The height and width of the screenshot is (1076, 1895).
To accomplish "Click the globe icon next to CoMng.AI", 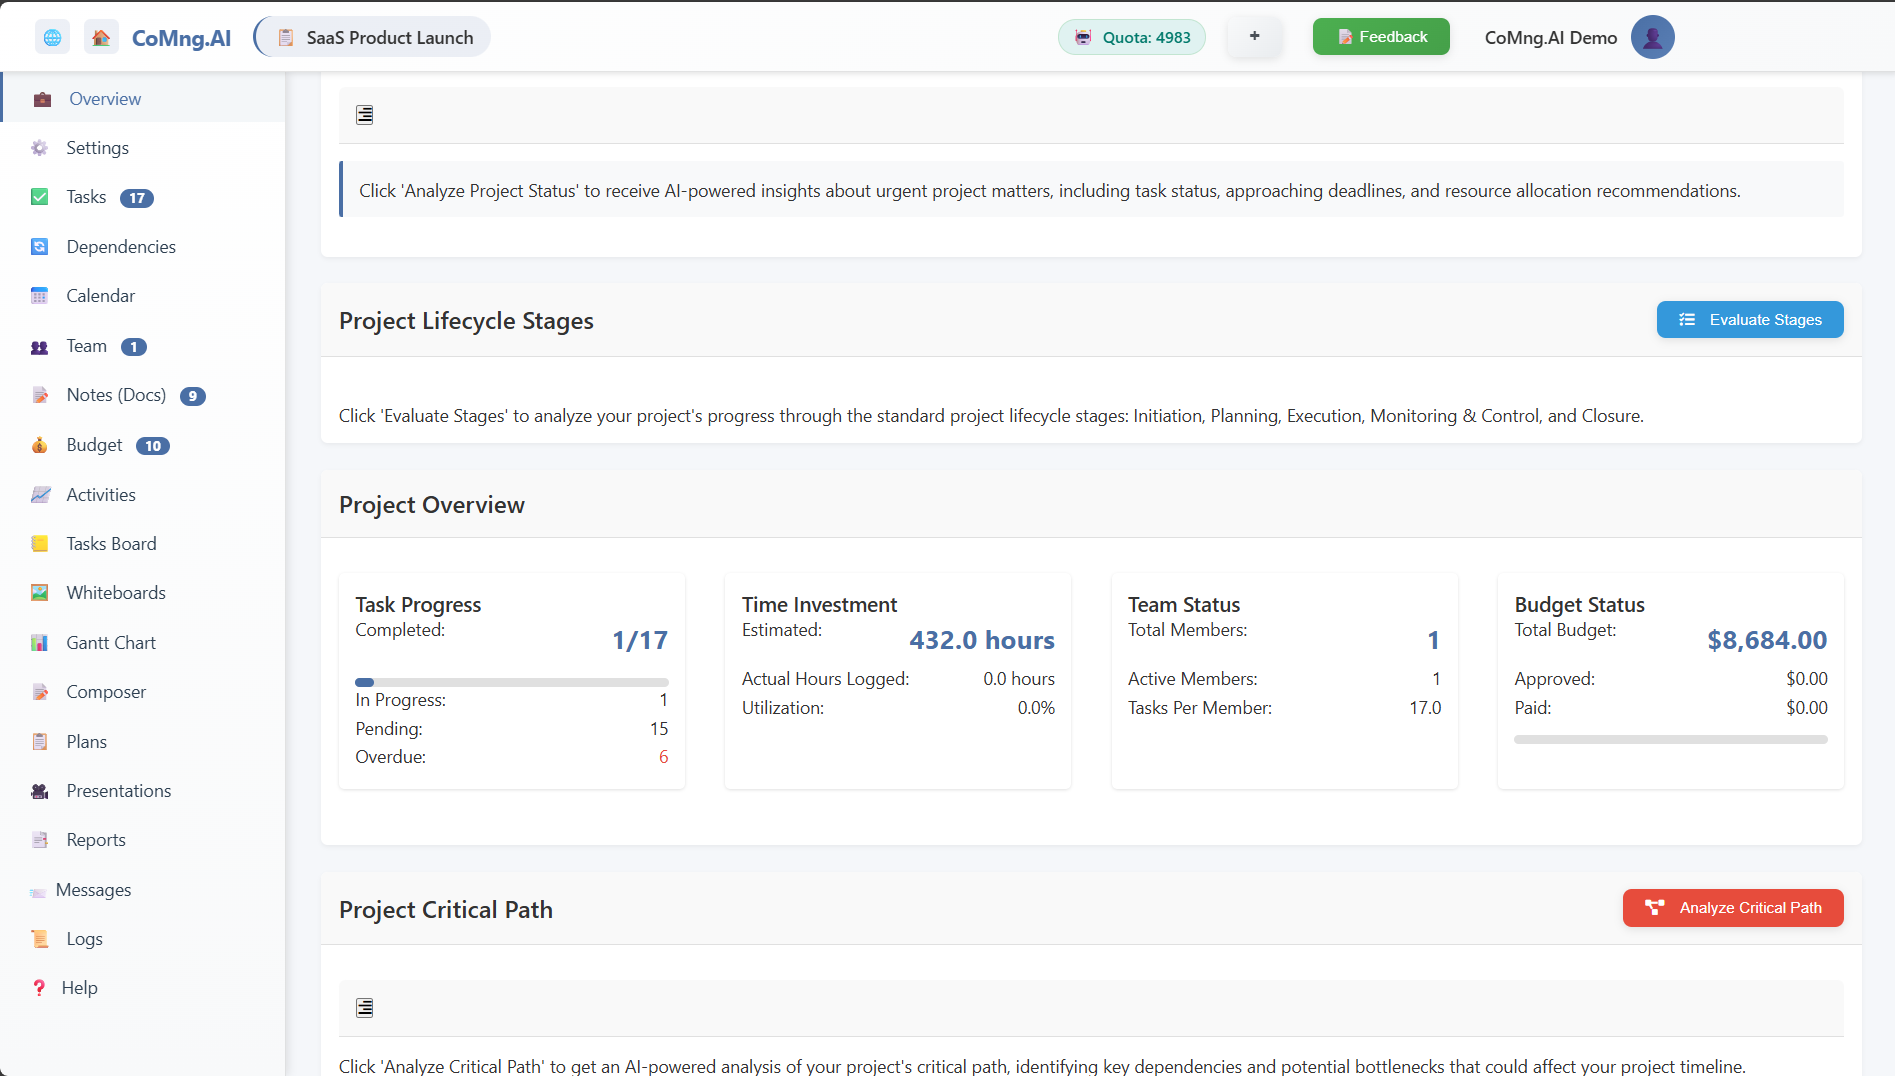I will tap(52, 36).
